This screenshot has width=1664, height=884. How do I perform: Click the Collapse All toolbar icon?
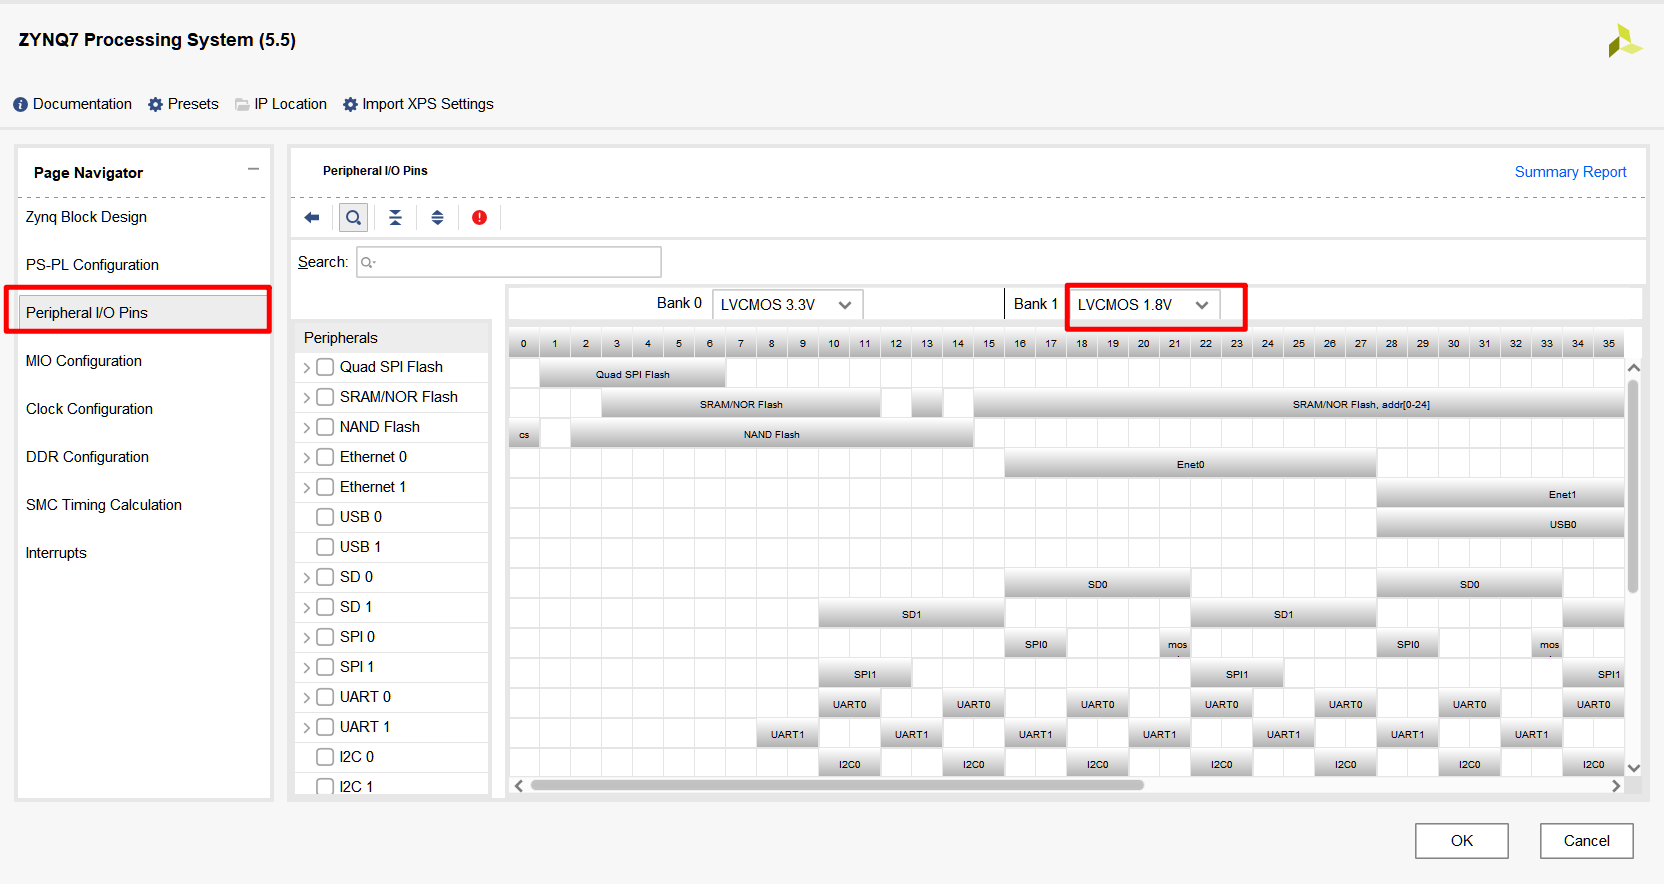coord(395,217)
